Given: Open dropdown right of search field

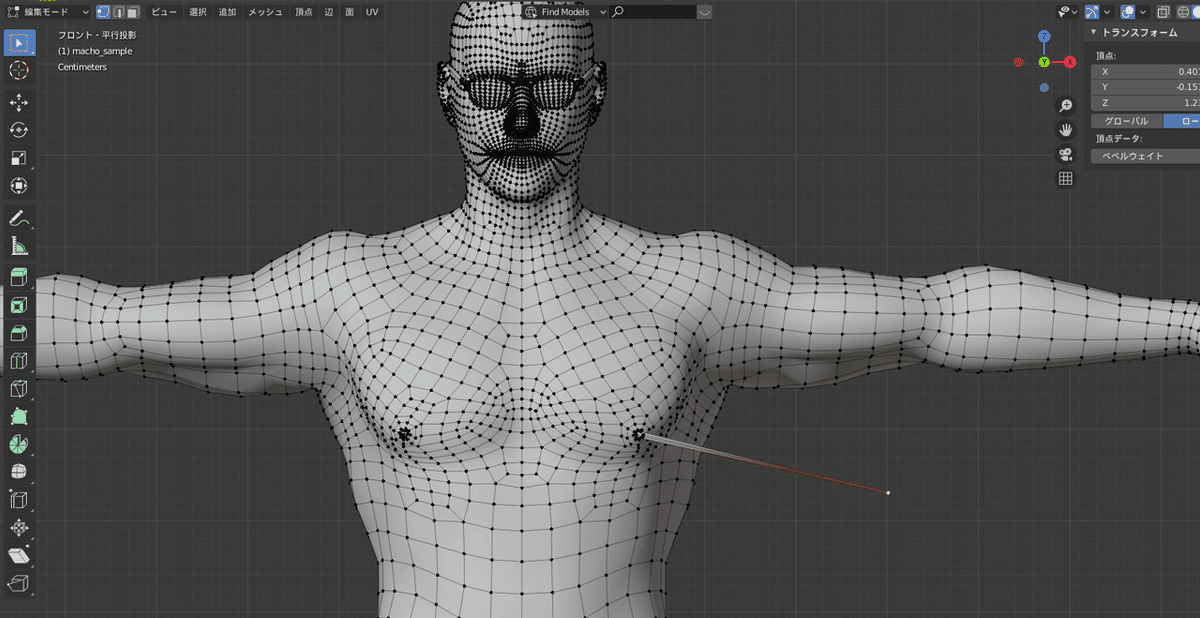Looking at the screenshot, I should [704, 12].
